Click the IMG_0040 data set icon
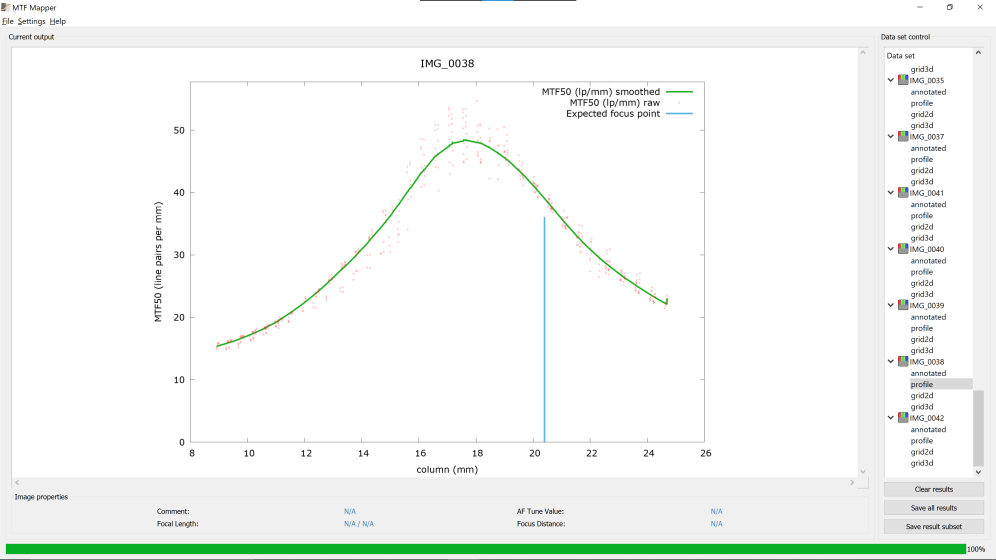The height and width of the screenshot is (560, 996). 903,249
